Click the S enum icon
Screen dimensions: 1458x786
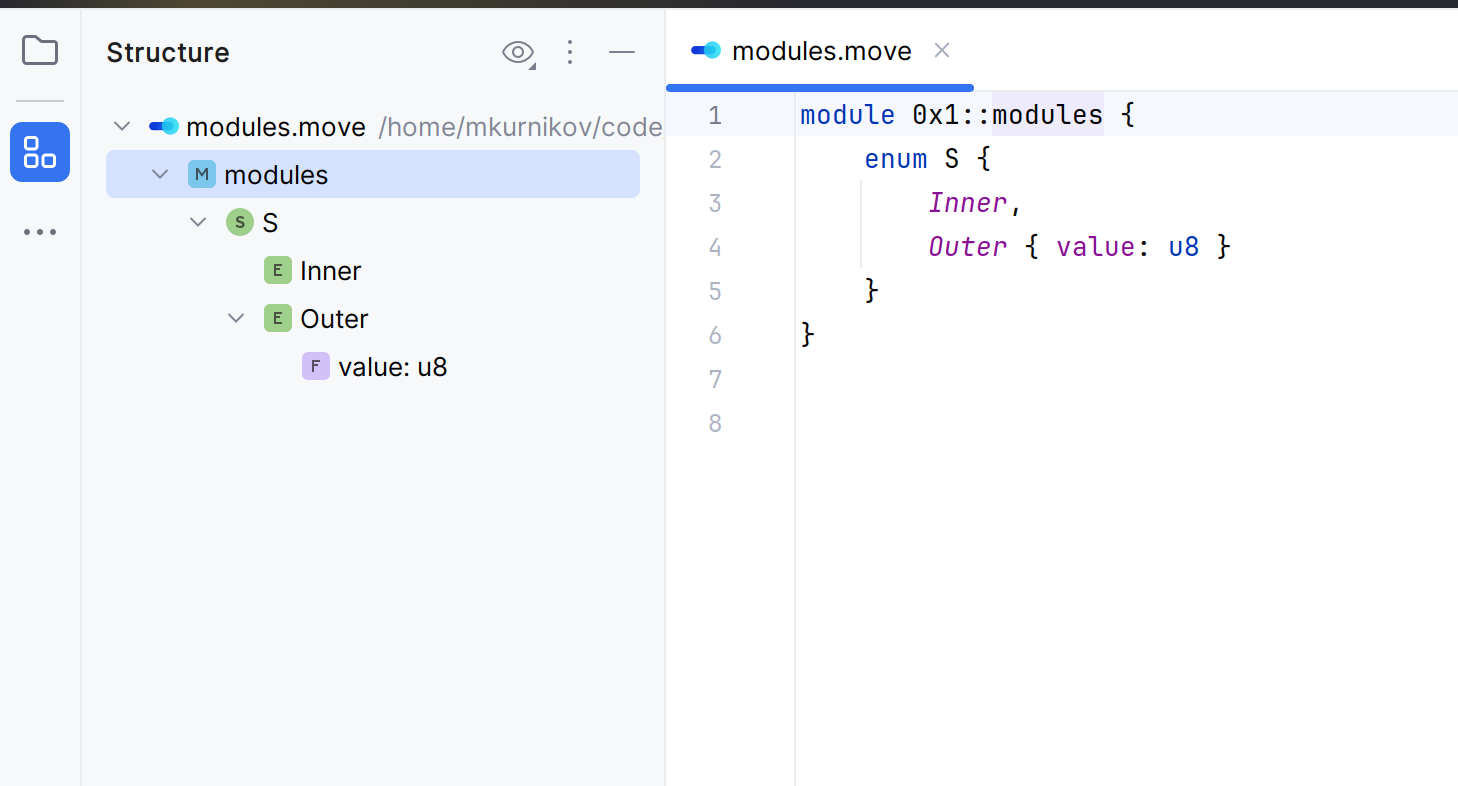click(240, 222)
